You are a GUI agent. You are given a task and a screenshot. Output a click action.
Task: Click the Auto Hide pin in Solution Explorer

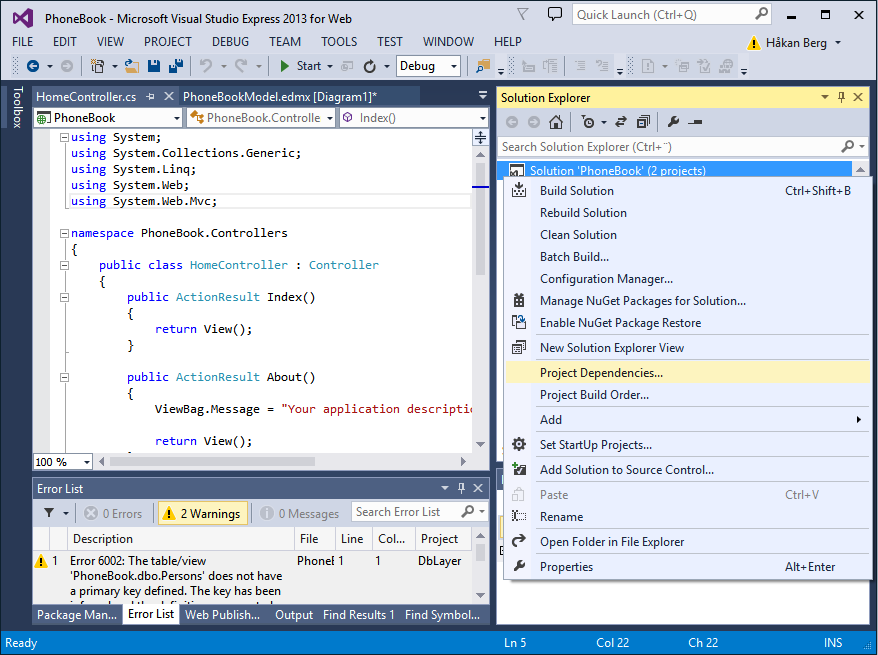tap(841, 97)
